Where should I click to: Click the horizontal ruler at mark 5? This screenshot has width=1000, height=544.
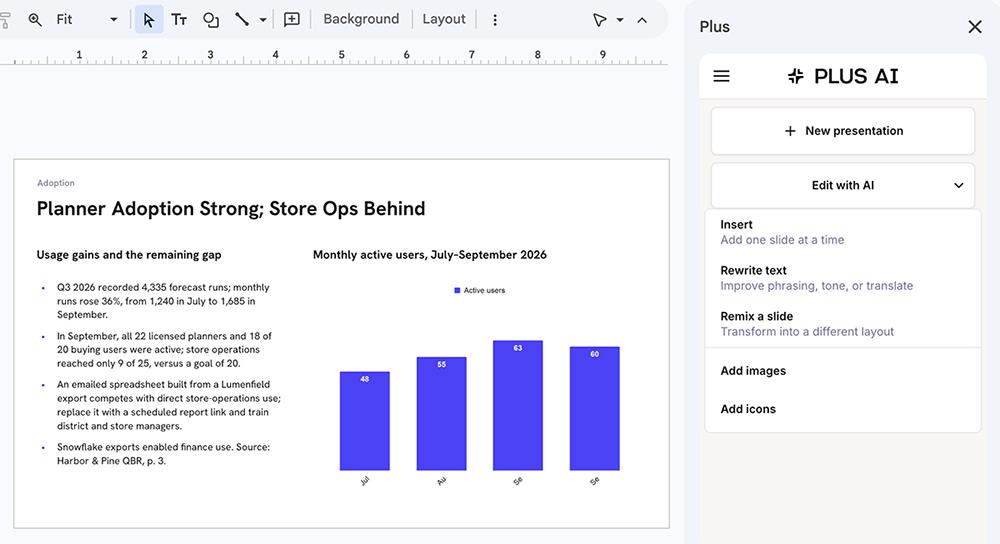tap(341, 55)
